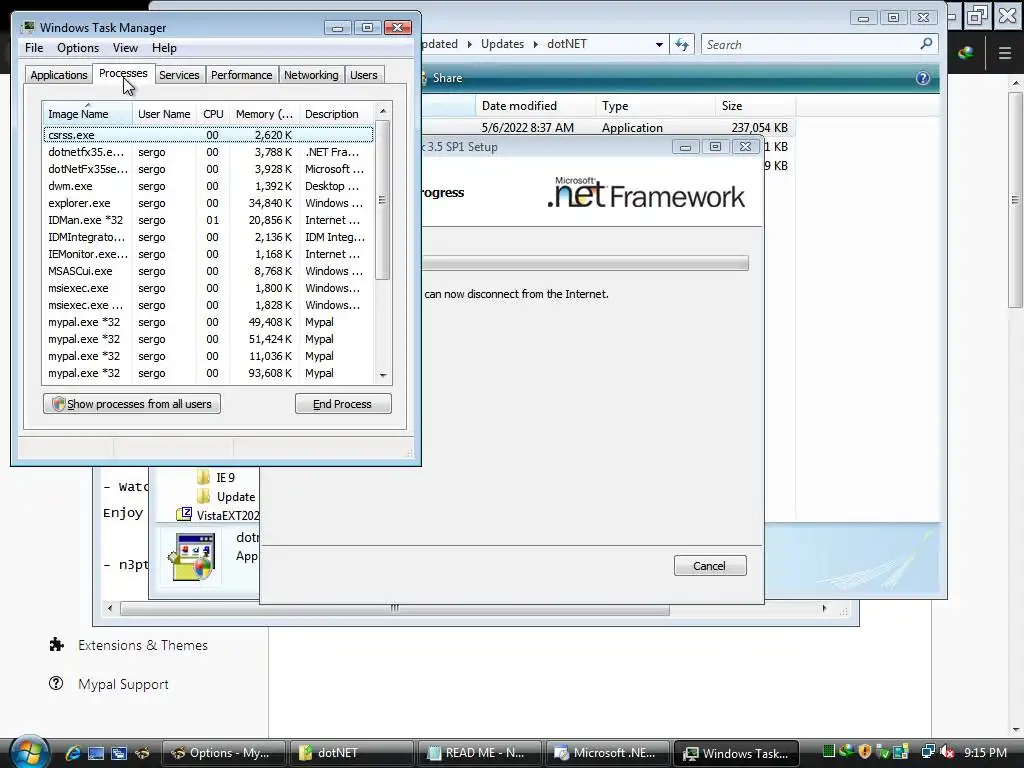
Task: Switch to the Services tab
Action: pyautogui.click(x=179, y=75)
